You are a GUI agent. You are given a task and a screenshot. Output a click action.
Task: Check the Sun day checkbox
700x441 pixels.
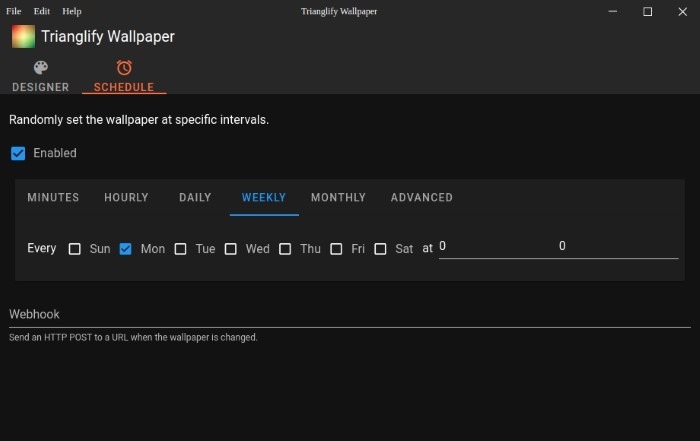[75, 249]
